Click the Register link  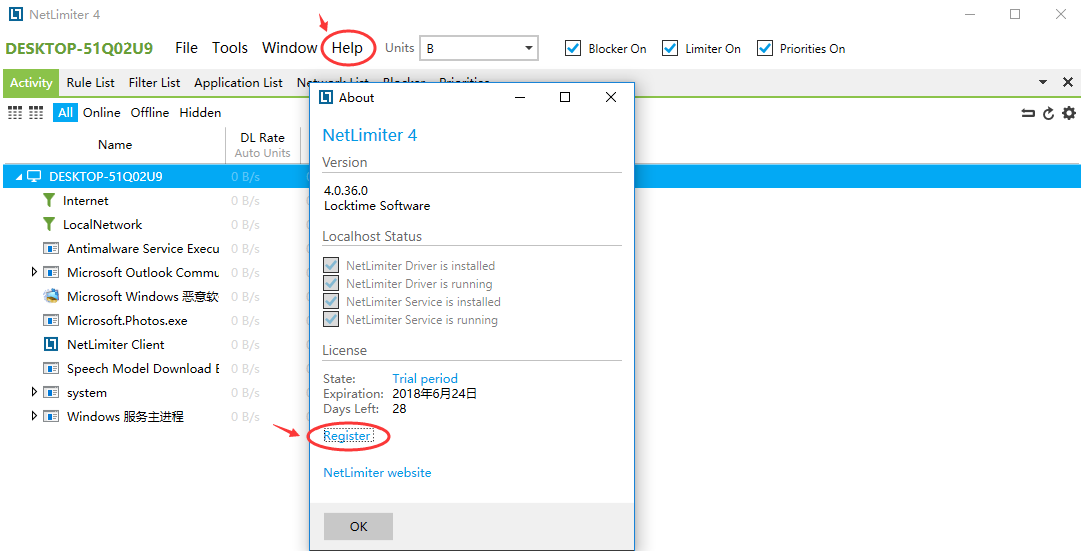tap(348, 436)
